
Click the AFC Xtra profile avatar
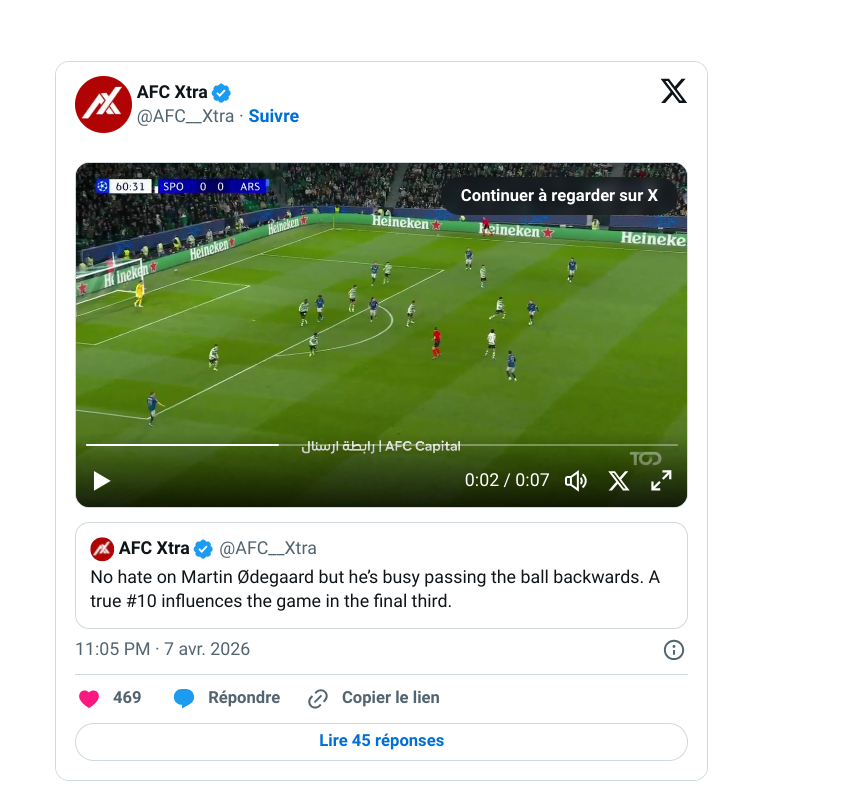pos(104,104)
